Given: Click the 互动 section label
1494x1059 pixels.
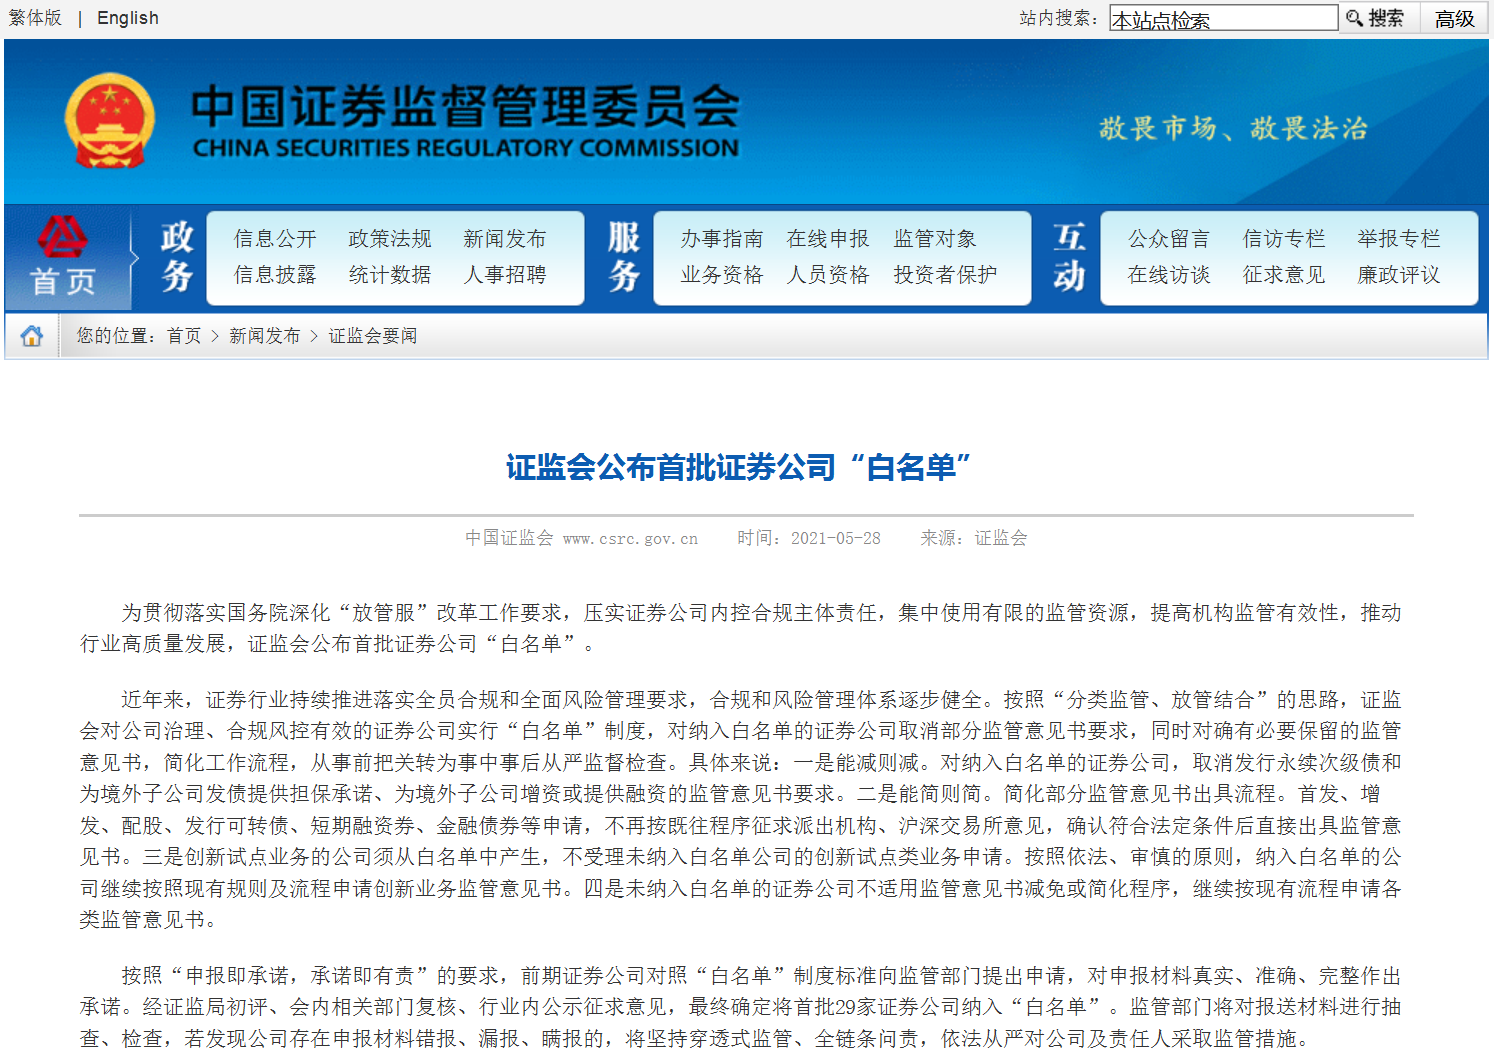Looking at the screenshot, I should pos(1069,257).
